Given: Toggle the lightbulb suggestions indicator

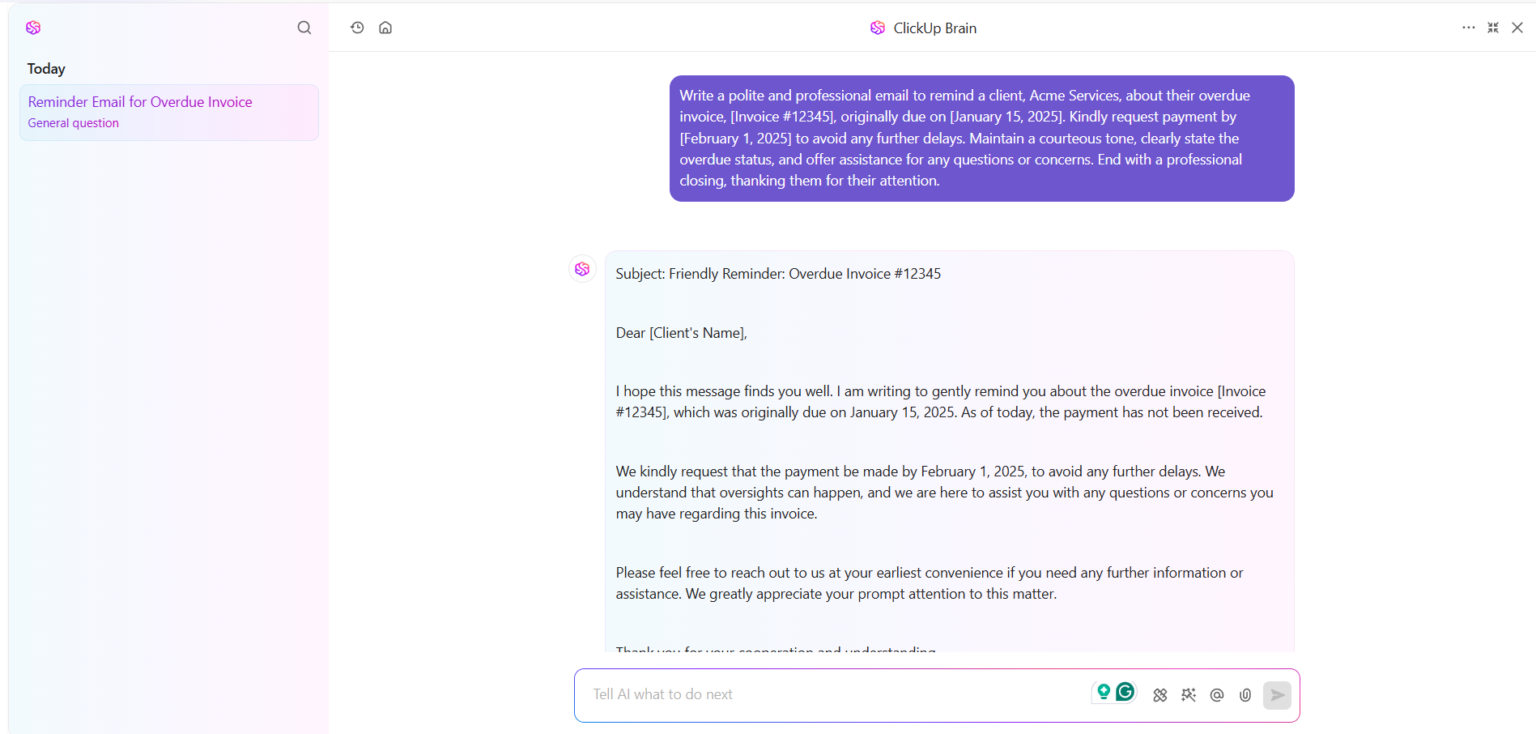Looking at the screenshot, I should tap(1103, 690).
